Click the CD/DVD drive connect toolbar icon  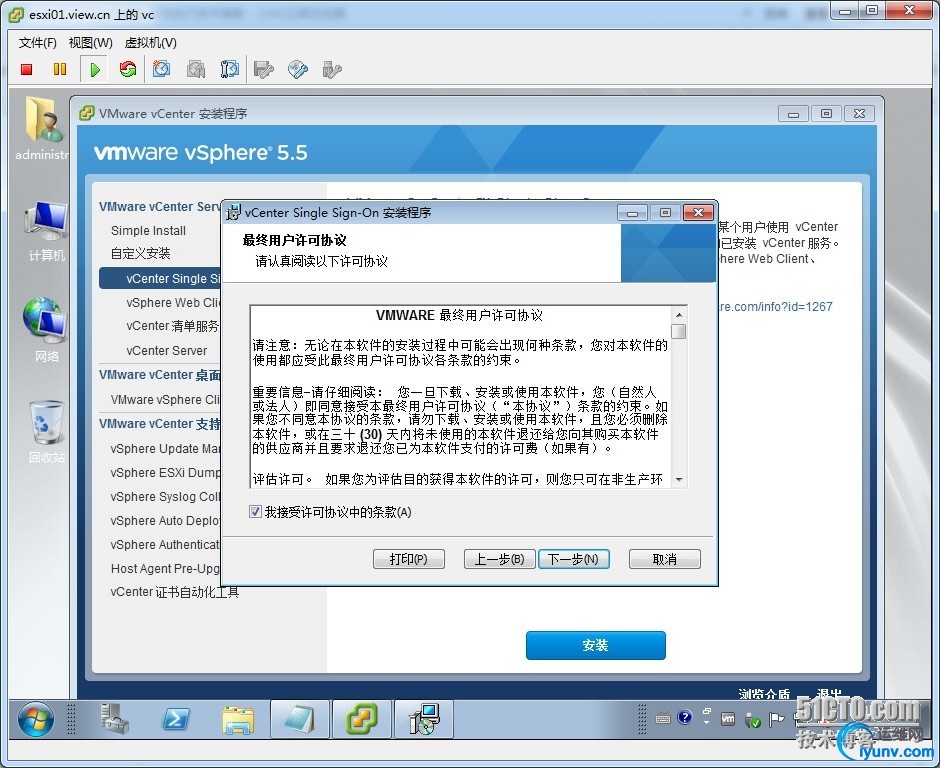298,70
